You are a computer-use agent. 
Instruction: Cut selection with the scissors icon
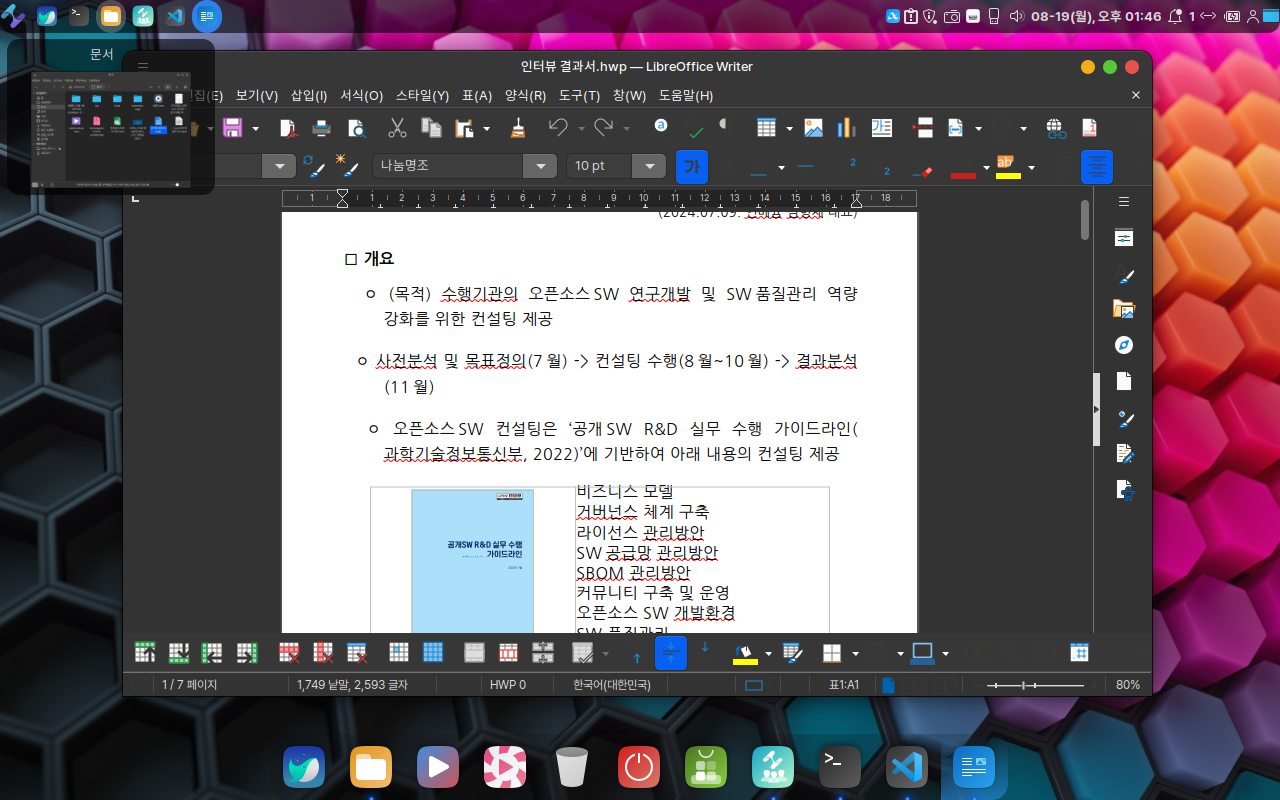pyautogui.click(x=397, y=127)
